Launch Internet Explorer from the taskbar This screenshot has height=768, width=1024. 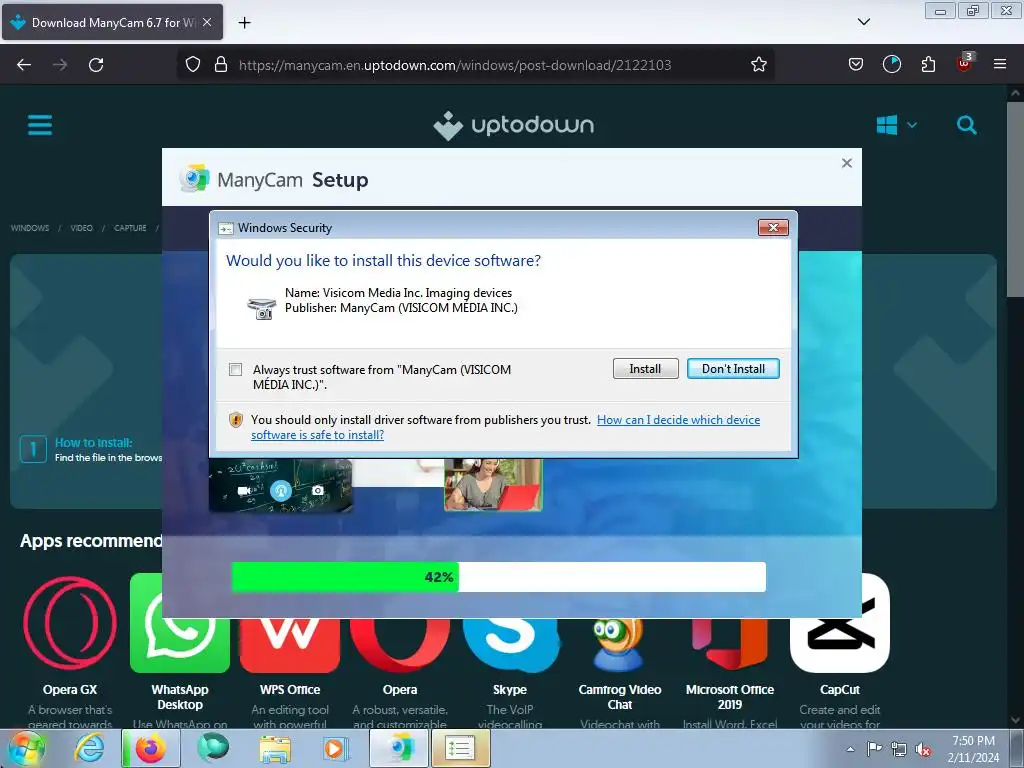click(x=89, y=748)
